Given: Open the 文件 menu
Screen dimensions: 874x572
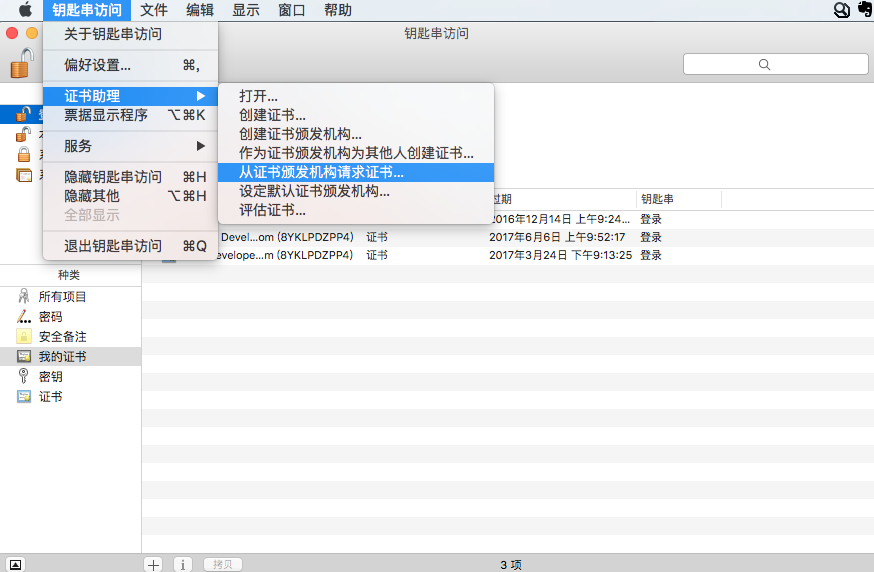Looking at the screenshot, I should point(154,10).
